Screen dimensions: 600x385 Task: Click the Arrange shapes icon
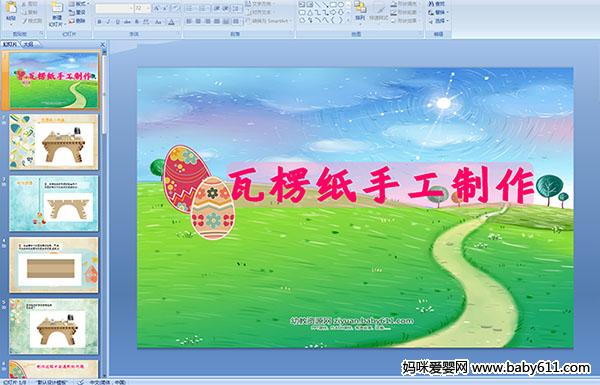click(360, 10)
